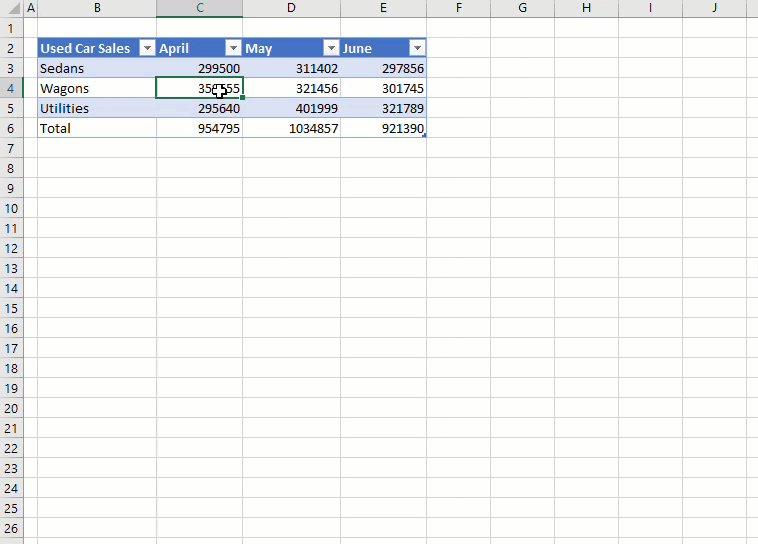This screenshot has width=758, height=544.
Task: Select column J header
Action: pyautogui.click(x=714, y=9)
